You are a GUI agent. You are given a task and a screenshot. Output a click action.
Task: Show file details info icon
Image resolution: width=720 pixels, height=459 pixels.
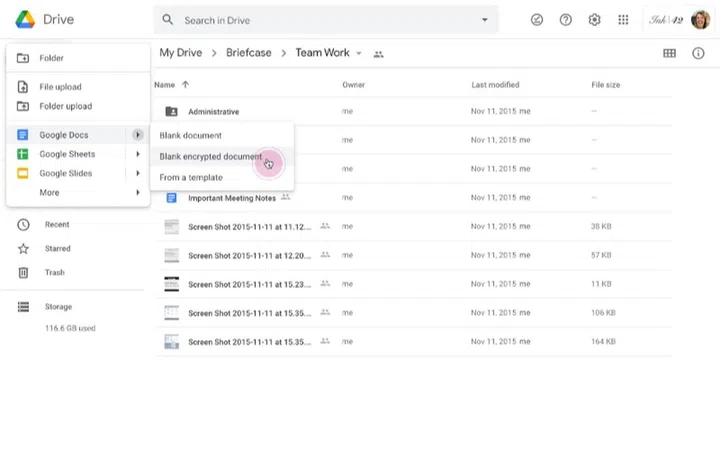coord(698,53)
